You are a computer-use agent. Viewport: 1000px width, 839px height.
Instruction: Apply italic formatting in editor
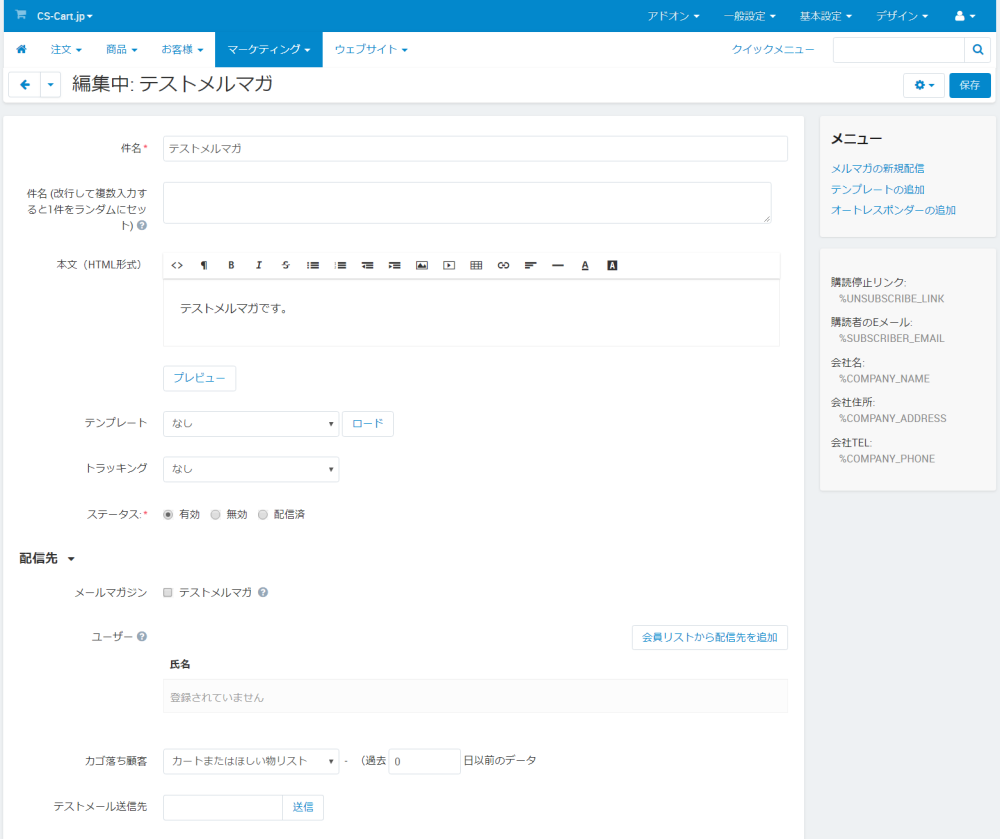click(258, 265)
